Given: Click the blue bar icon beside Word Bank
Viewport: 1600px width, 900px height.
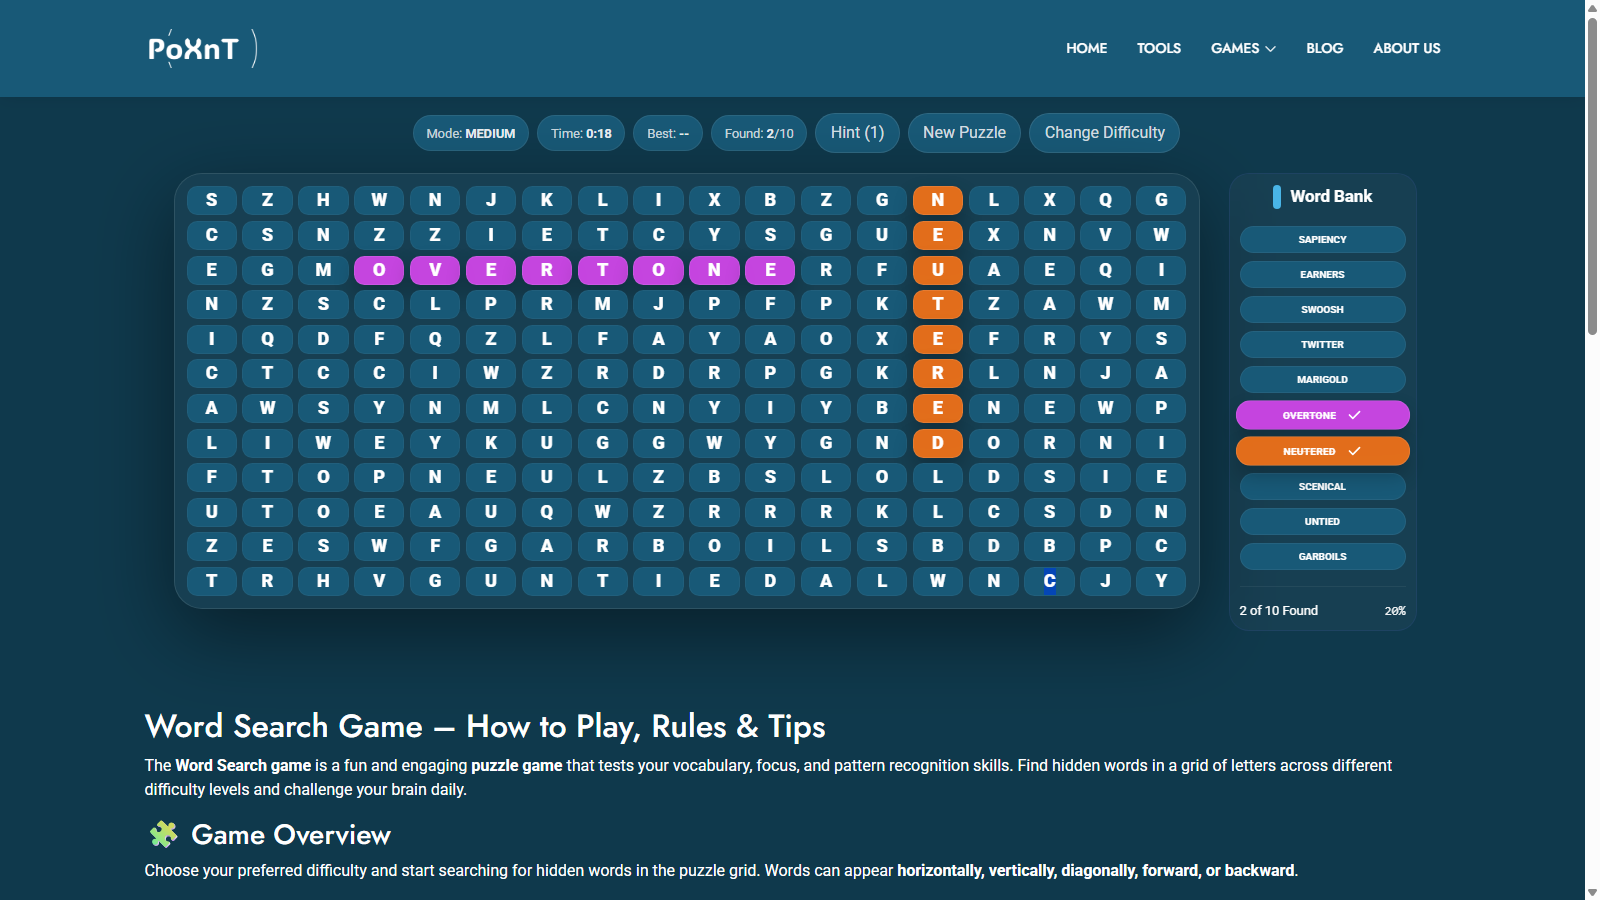Looking at the screenshot, I should coord(1276,197).
